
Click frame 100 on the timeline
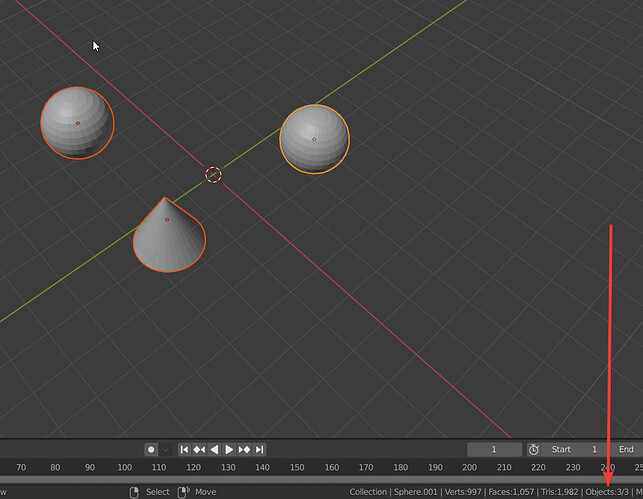pos(125,467)
